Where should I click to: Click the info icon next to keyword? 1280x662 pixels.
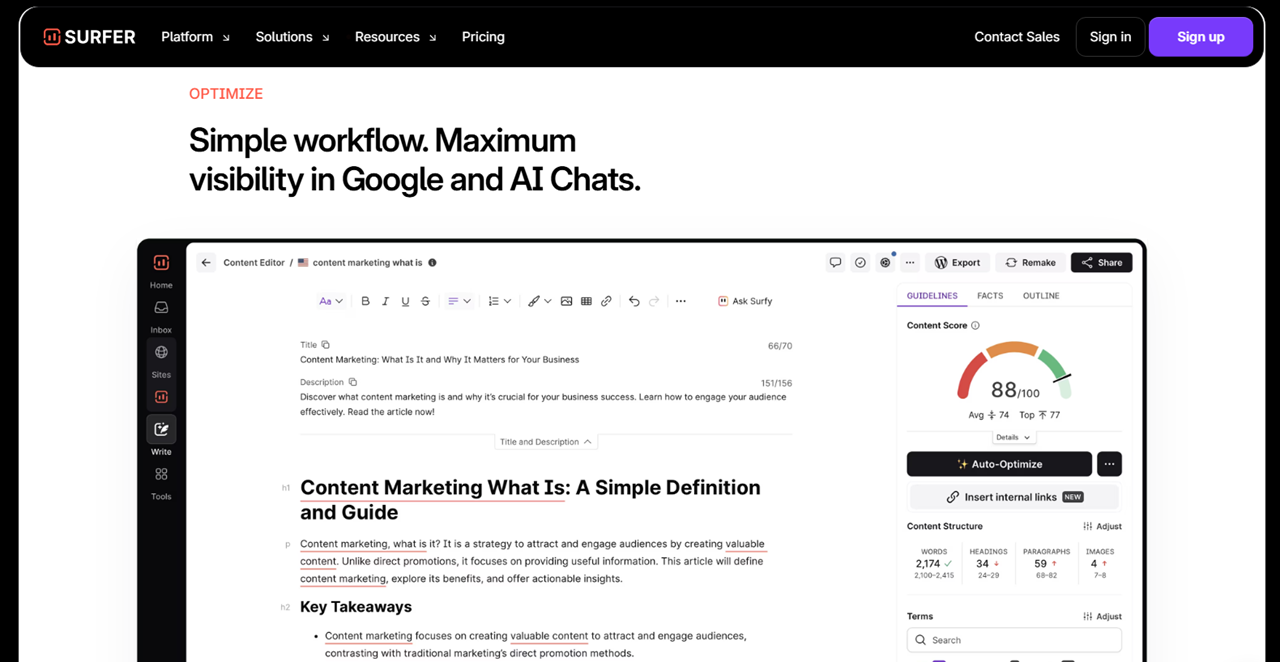coord(432,263)
